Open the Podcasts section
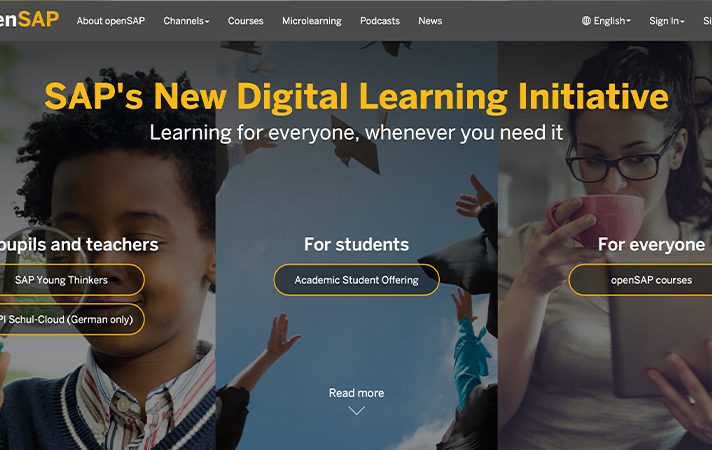712x450 pixels. (x=380, y=21)
